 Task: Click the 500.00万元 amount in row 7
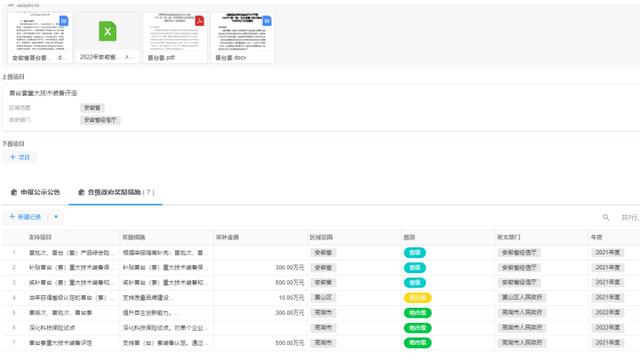(x=290, y=343)
